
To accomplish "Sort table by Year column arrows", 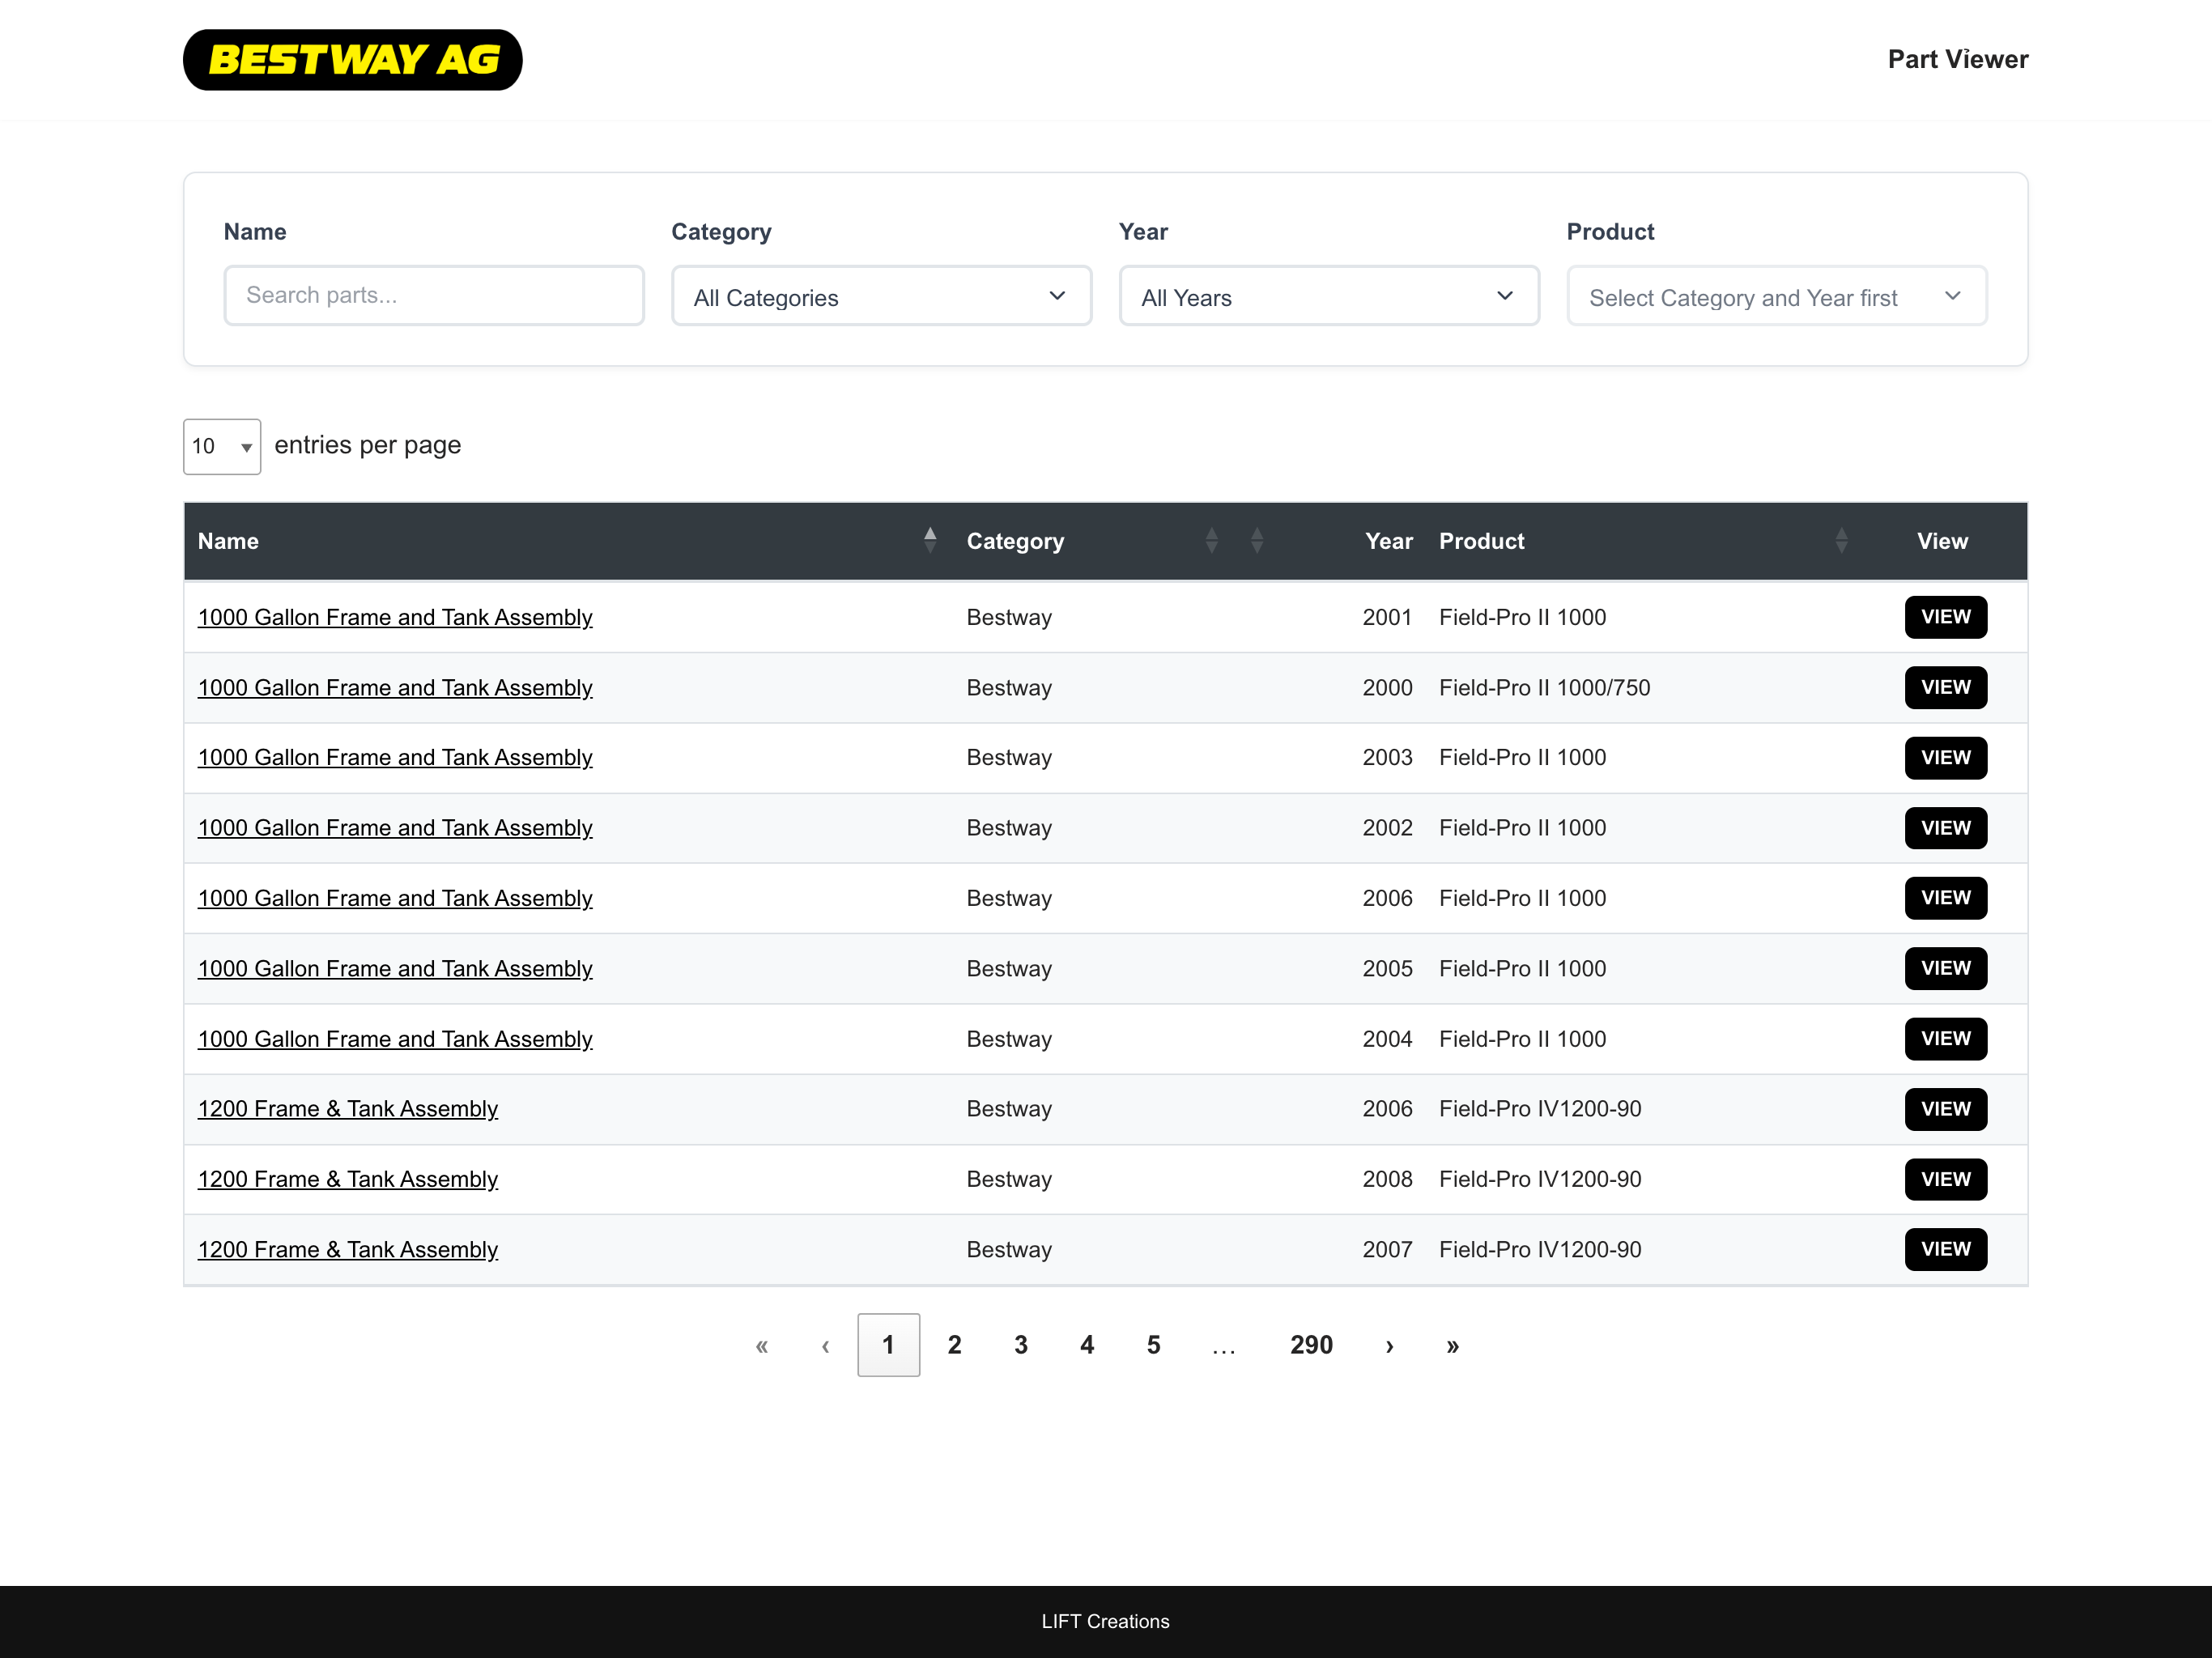I will point(1257,541).
